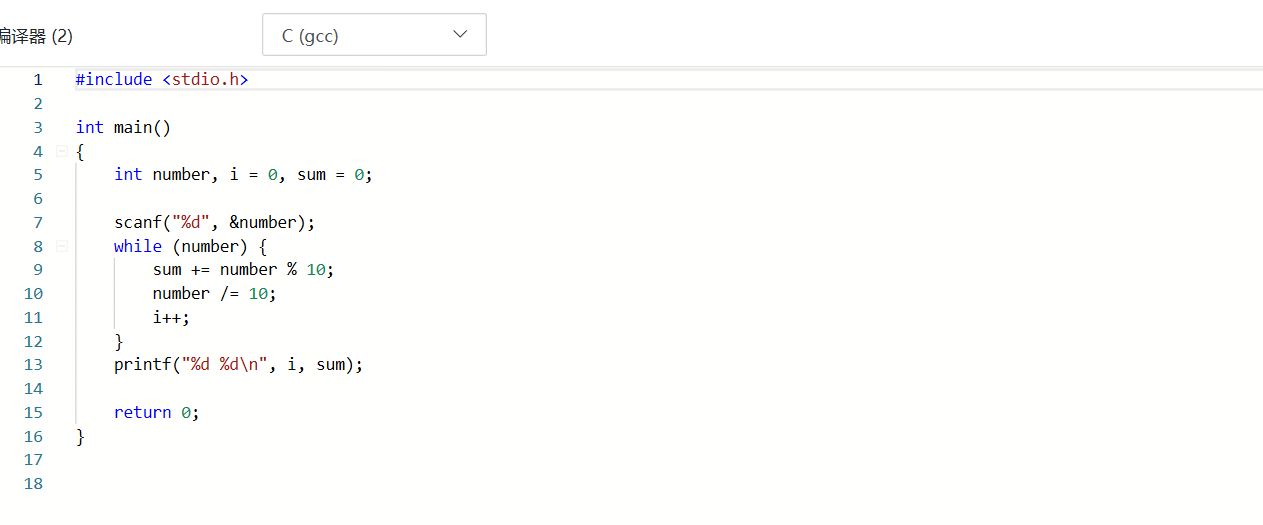
Task: Select line number 1 in the gutter
Action: point(38,80)
